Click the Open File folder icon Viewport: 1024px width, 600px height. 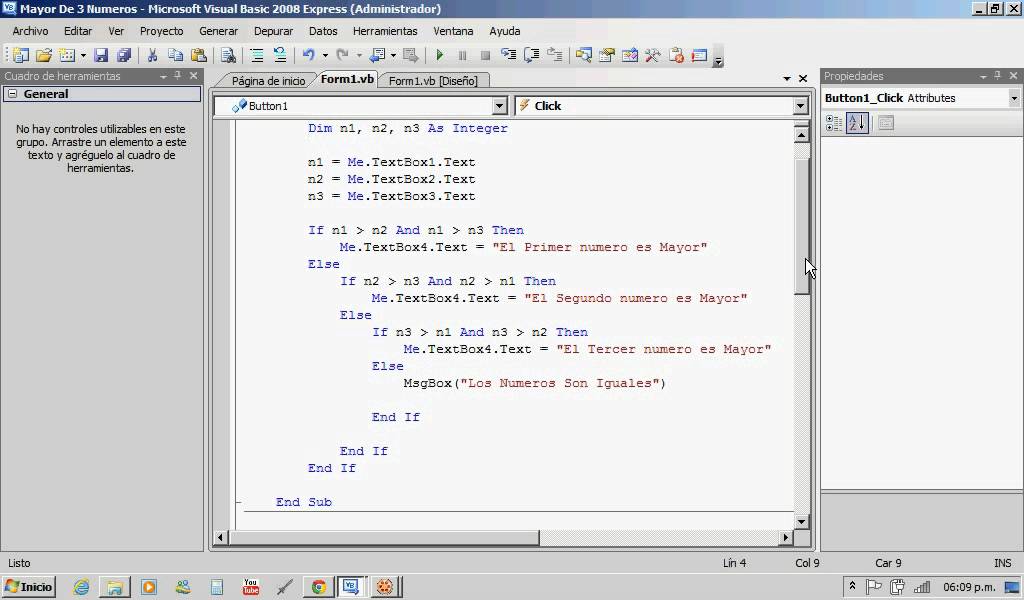click(x=44, y=55)
